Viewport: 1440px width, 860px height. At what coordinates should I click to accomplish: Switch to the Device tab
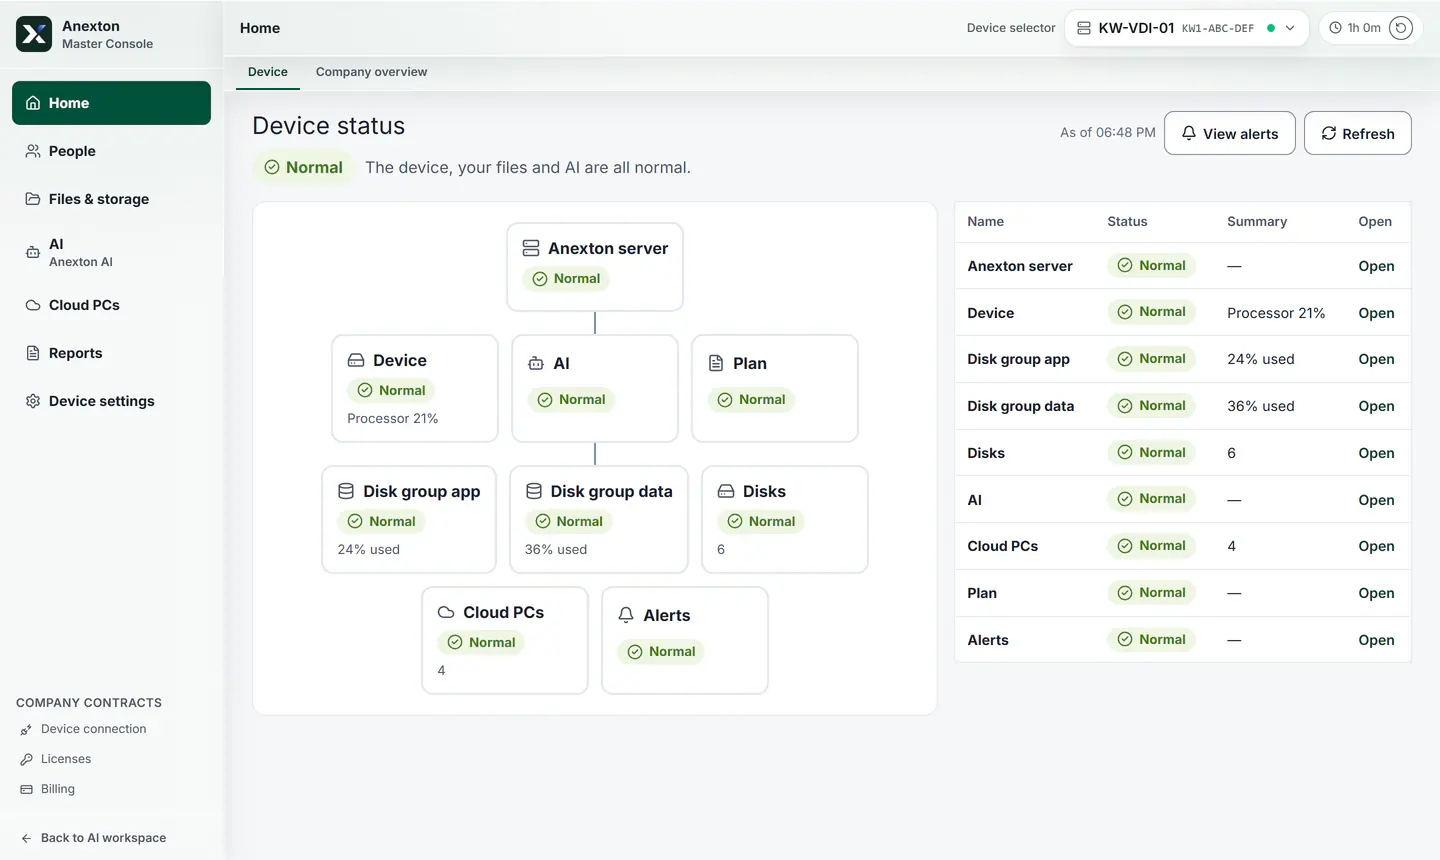coord(268,72)
